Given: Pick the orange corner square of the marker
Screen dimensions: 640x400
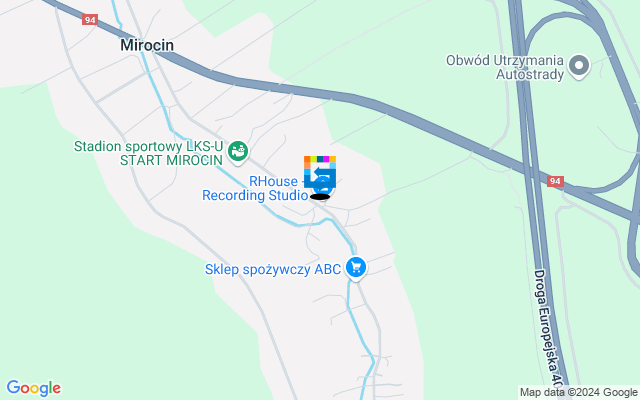Looking at the screenshot, I should pyautogui.click(x=307, y=159).
